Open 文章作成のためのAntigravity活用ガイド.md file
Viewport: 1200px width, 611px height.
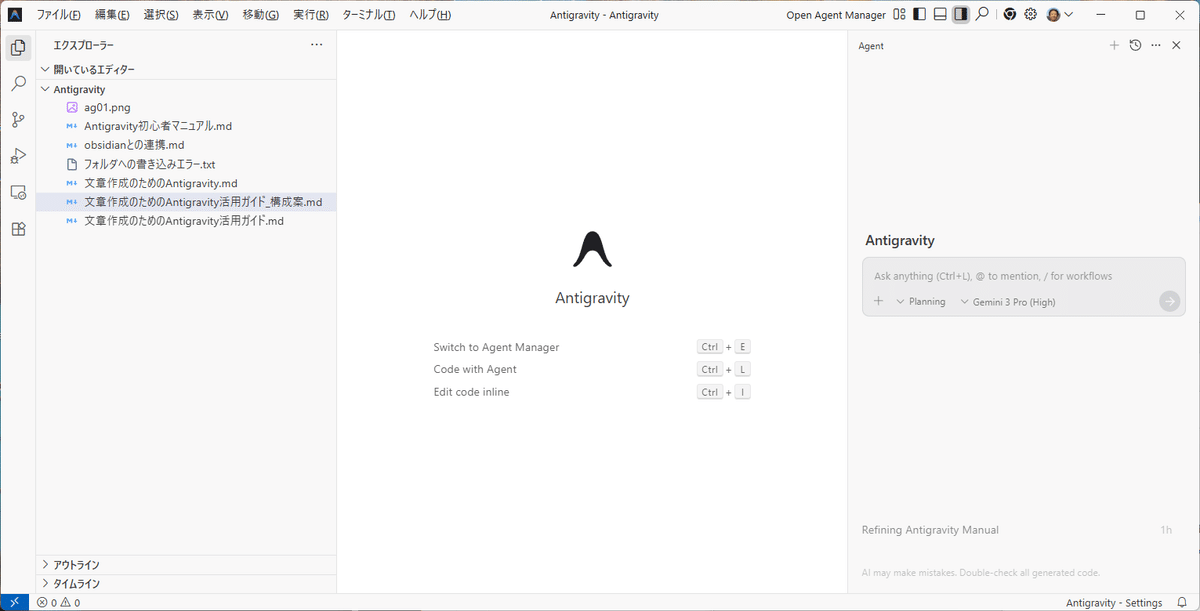(186, 221)
